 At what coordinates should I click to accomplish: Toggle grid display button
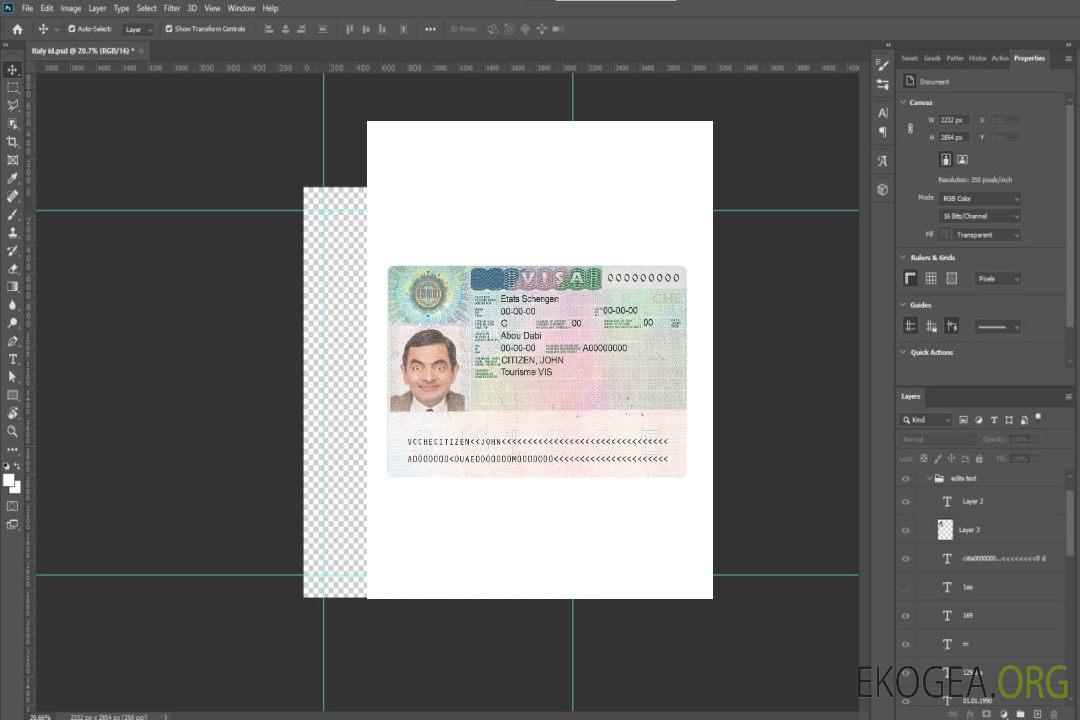tap(931, 278)
